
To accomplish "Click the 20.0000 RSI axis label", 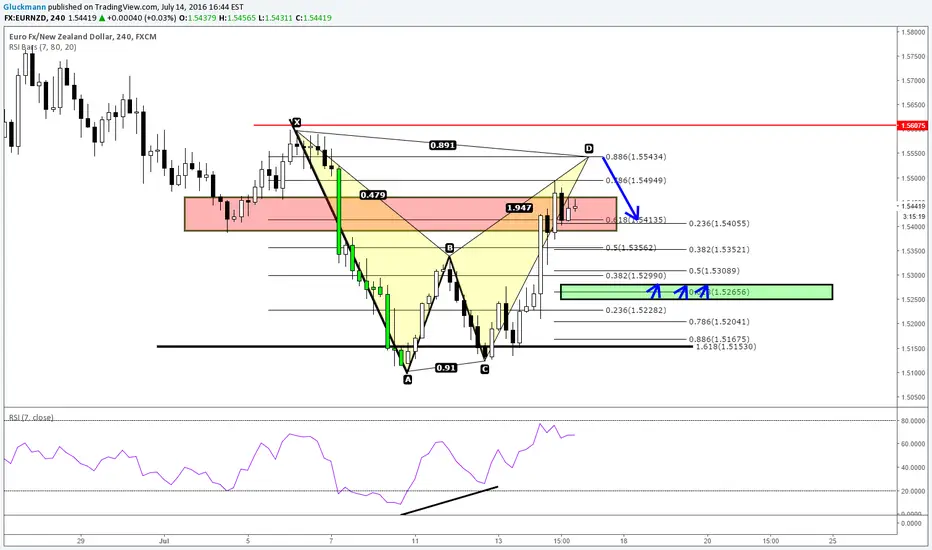I will click(912, 492).
